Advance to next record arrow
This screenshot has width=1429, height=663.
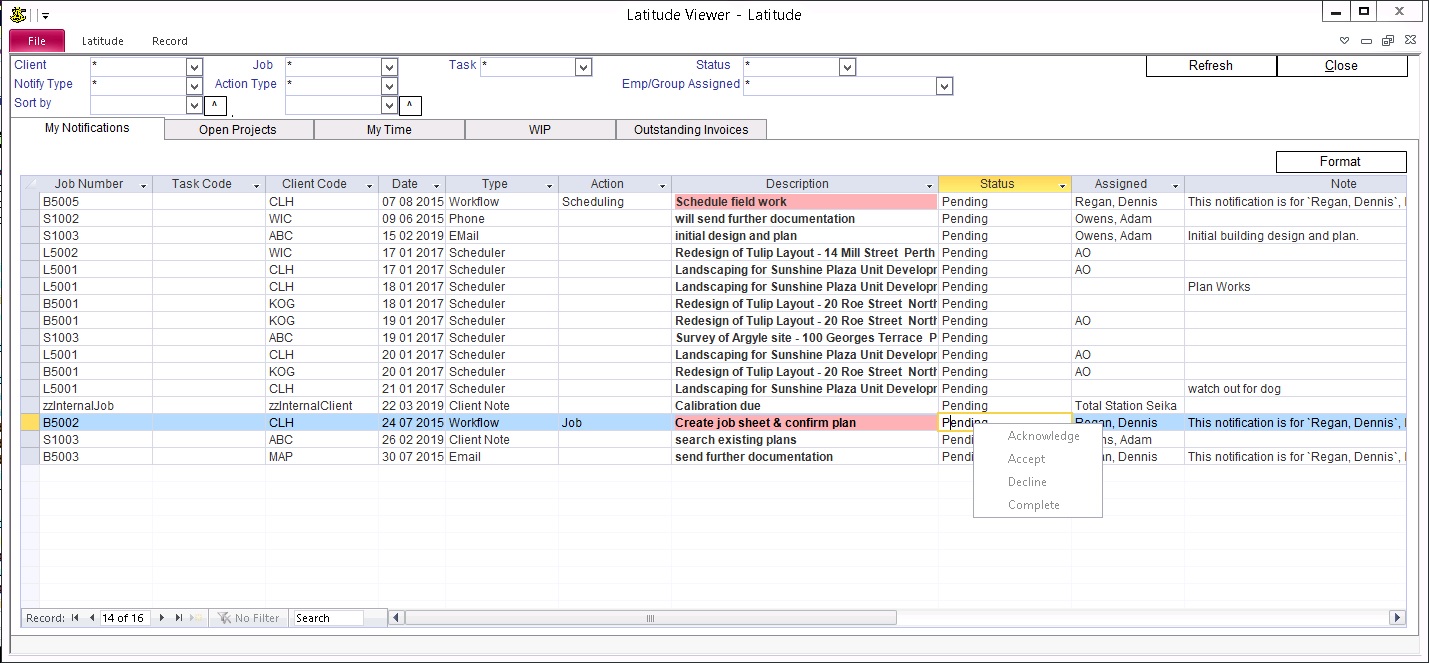pyautogui.click(x=162, y=618)
